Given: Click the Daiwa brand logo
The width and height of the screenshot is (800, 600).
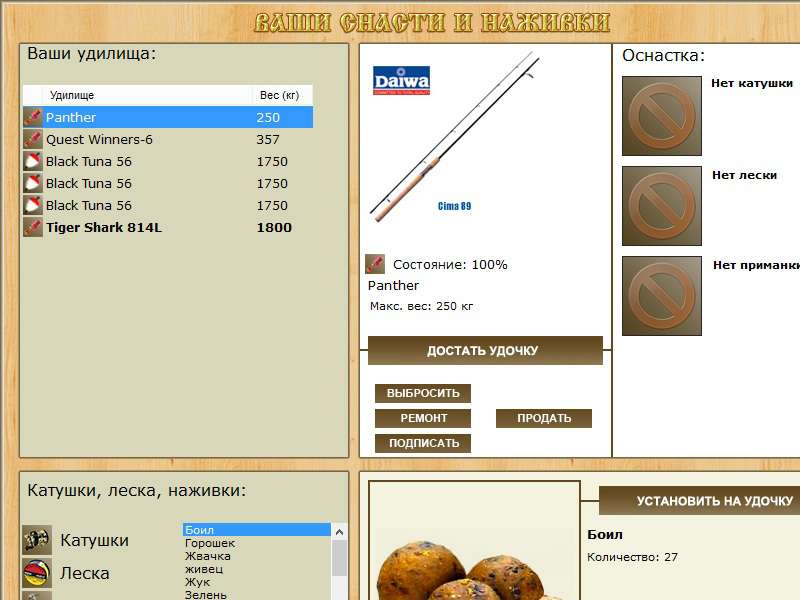Looking at the screenshot, I should [402, 81].
